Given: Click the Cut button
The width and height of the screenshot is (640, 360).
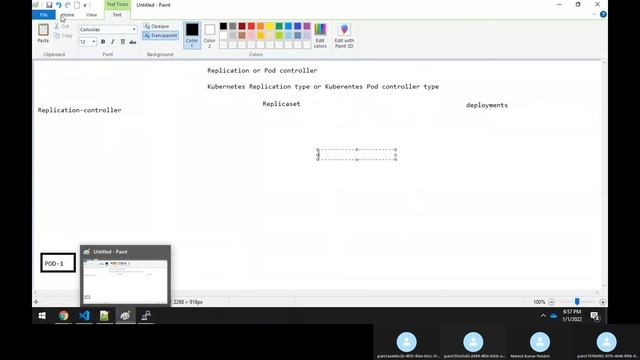Looking at the screenshot, I should 62,26.
